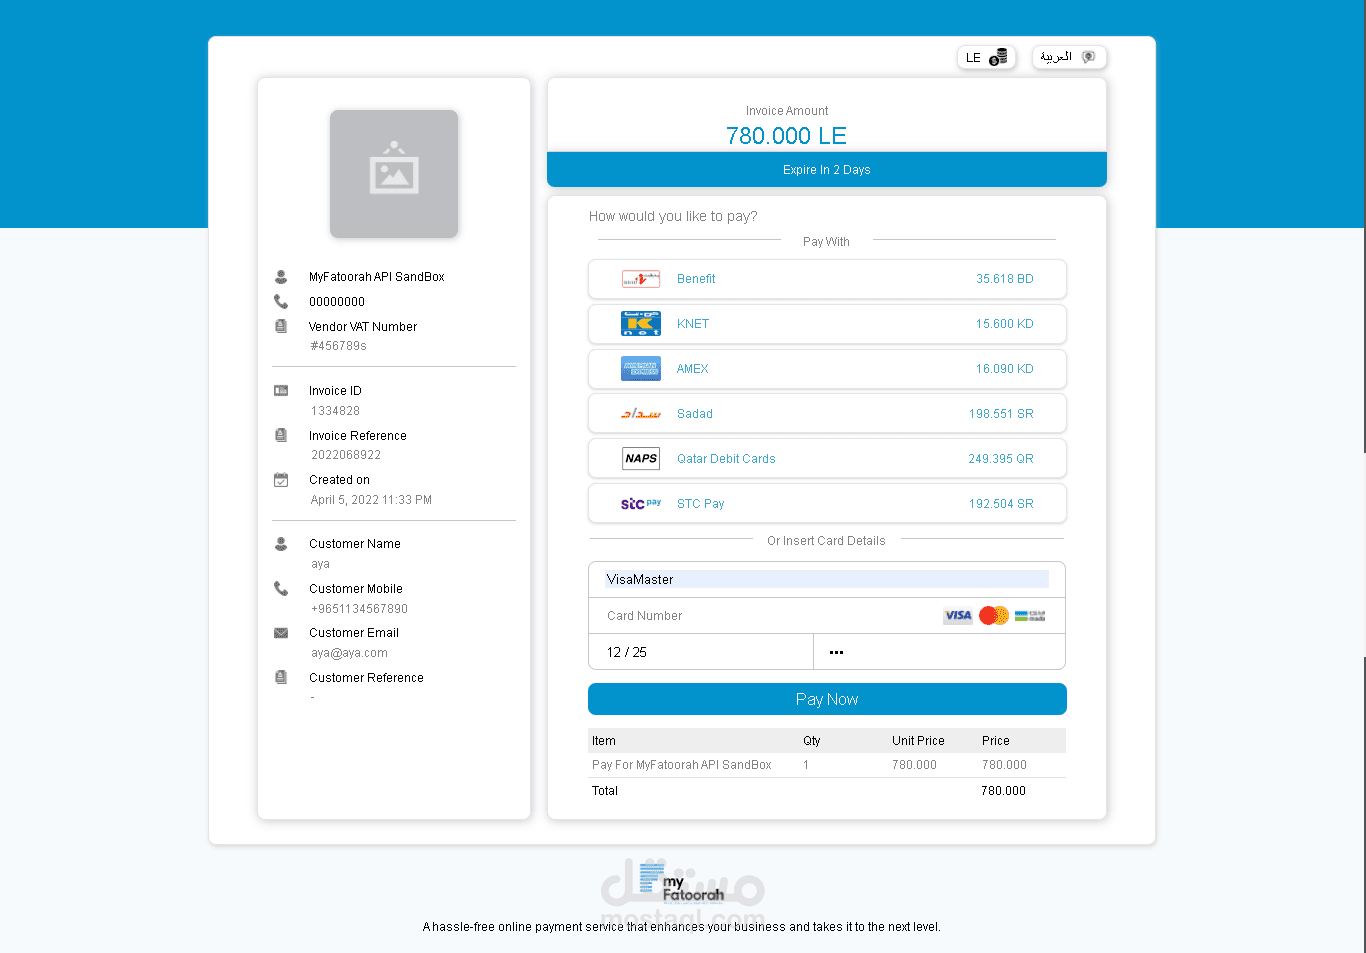Choose STC Pay payment option
The width and height of the screenshot is (1366, 953).
(x=827, y=504)
